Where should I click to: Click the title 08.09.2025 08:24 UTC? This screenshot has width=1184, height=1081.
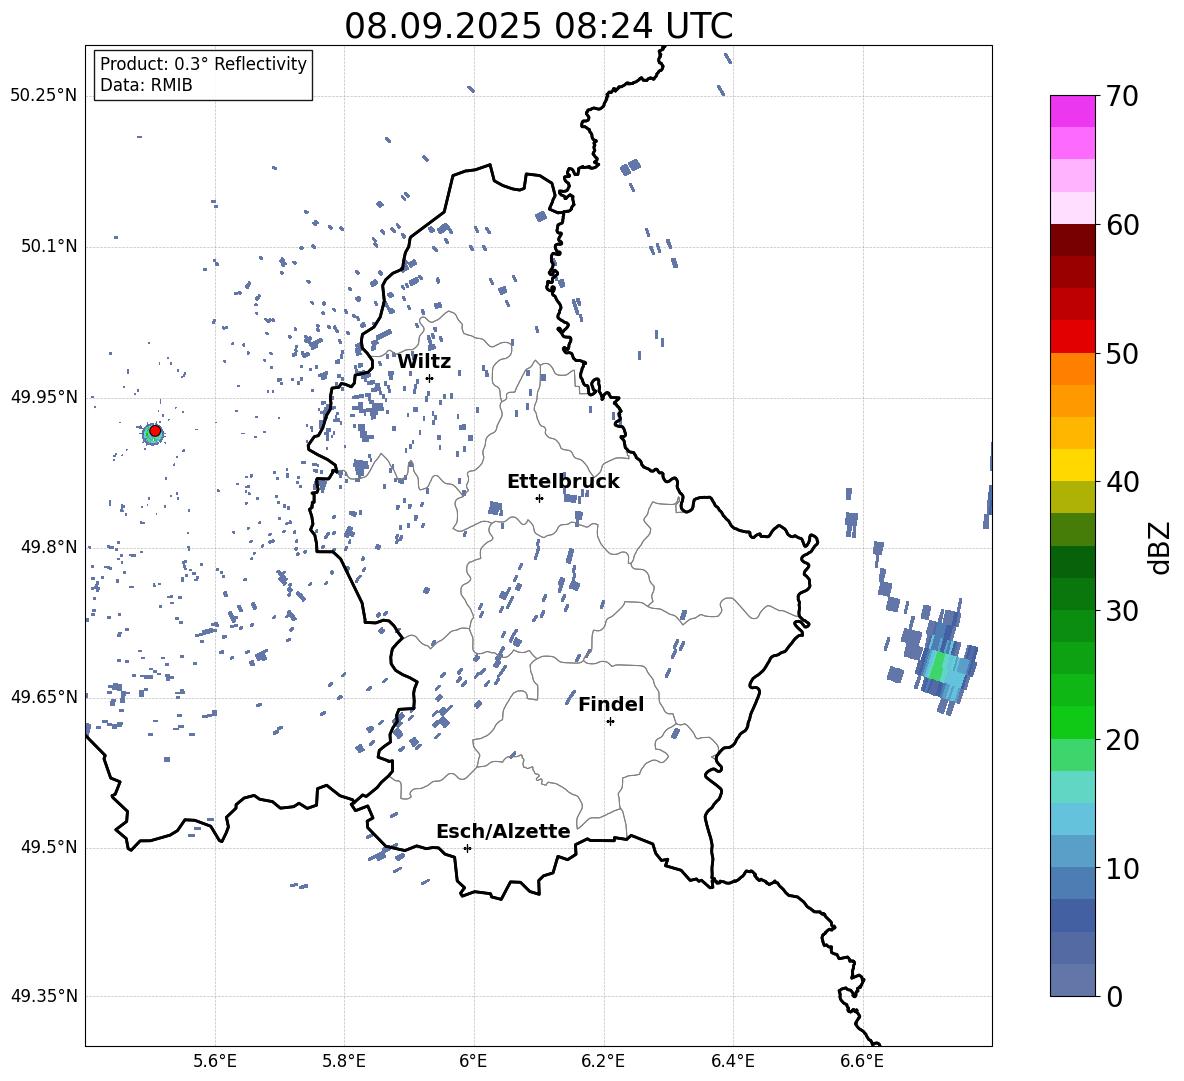click(x=538, y=26)
